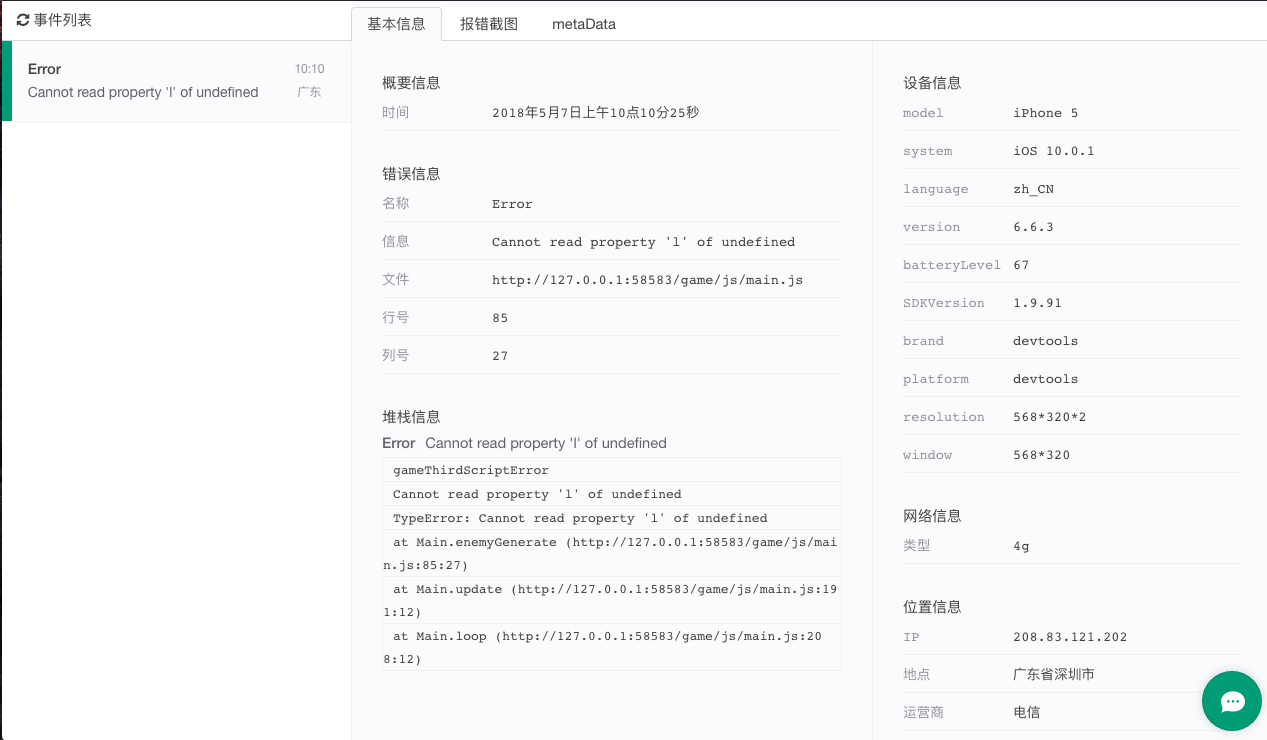Click the Main.update stack trace line

pos(611,600)
